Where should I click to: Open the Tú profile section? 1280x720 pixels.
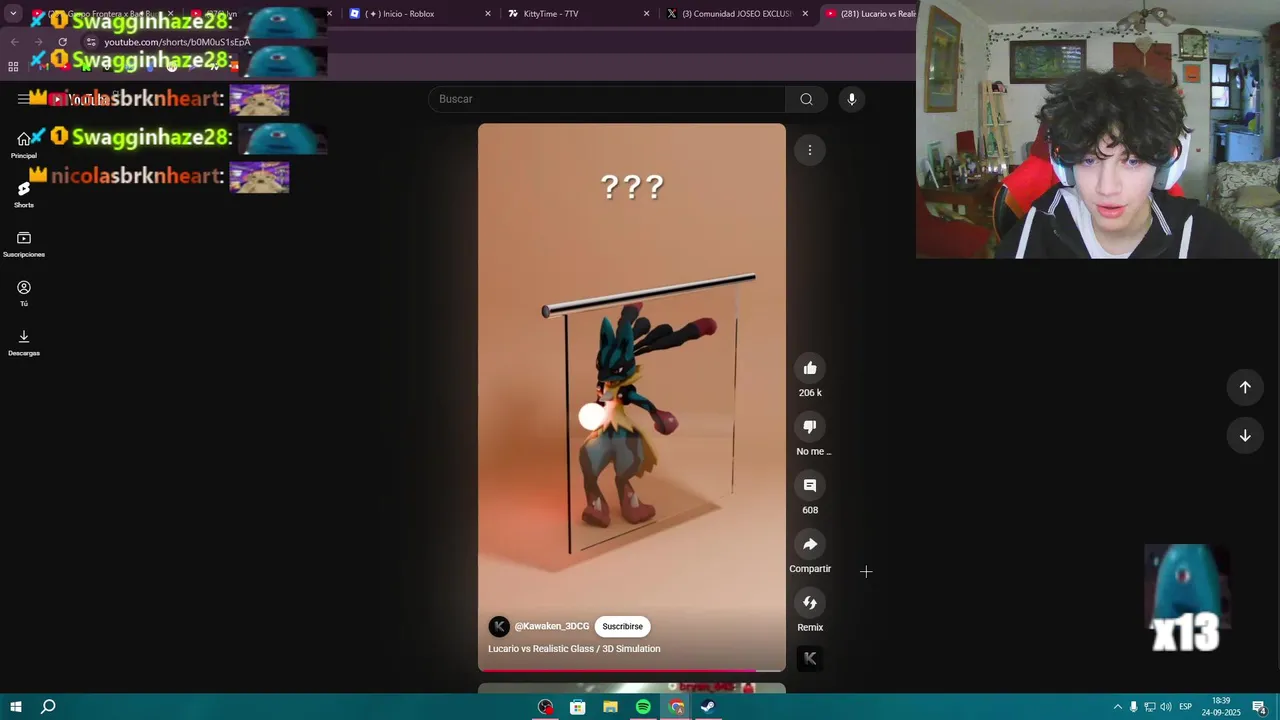point(24,293)
